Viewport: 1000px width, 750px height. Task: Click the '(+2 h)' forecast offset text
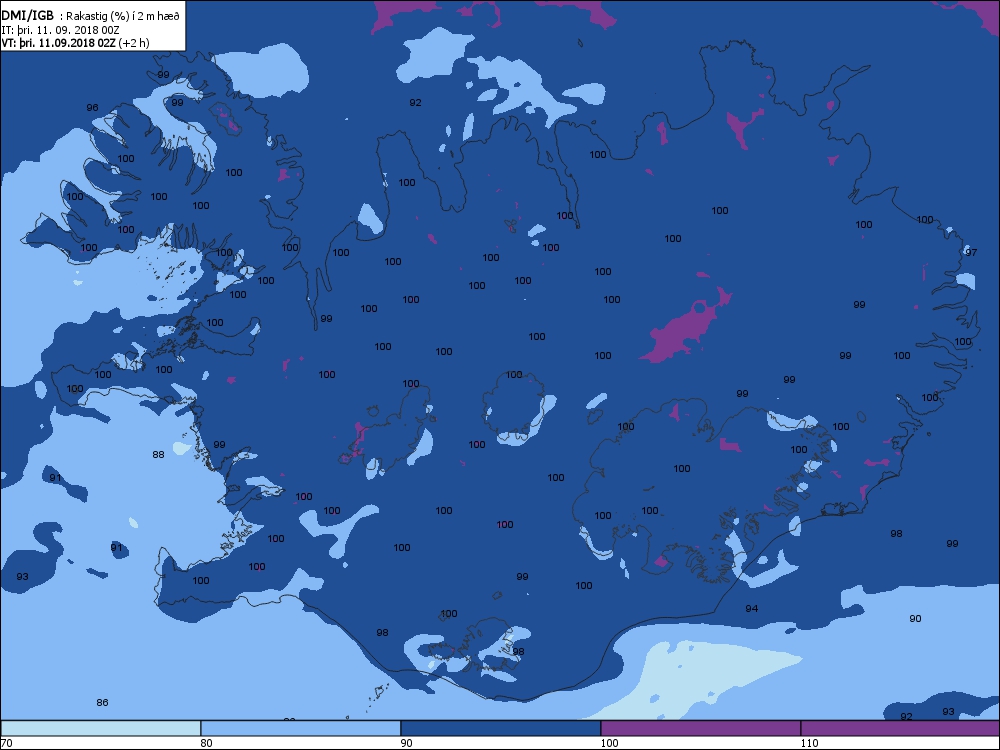tap(134, 43)
